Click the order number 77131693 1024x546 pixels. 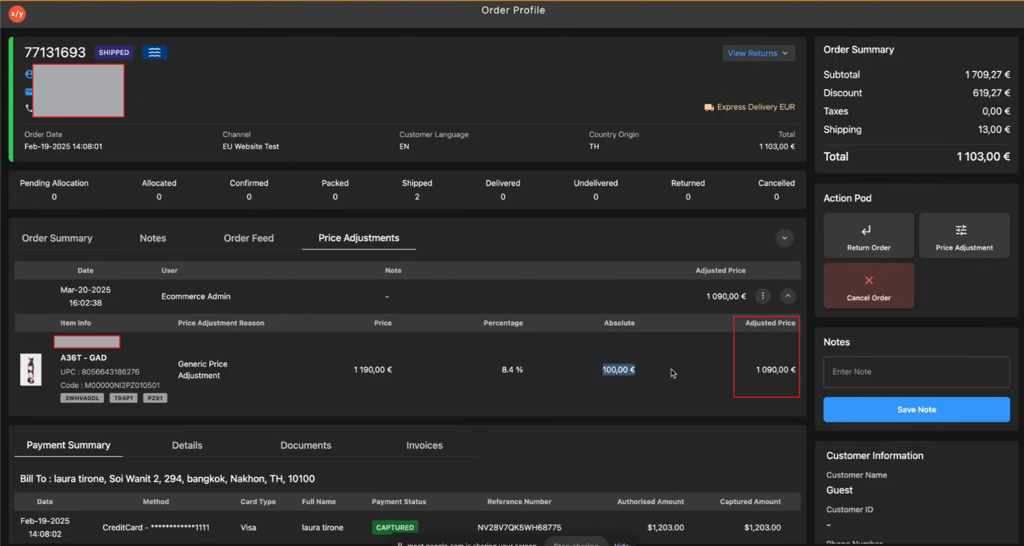(55, 52)
